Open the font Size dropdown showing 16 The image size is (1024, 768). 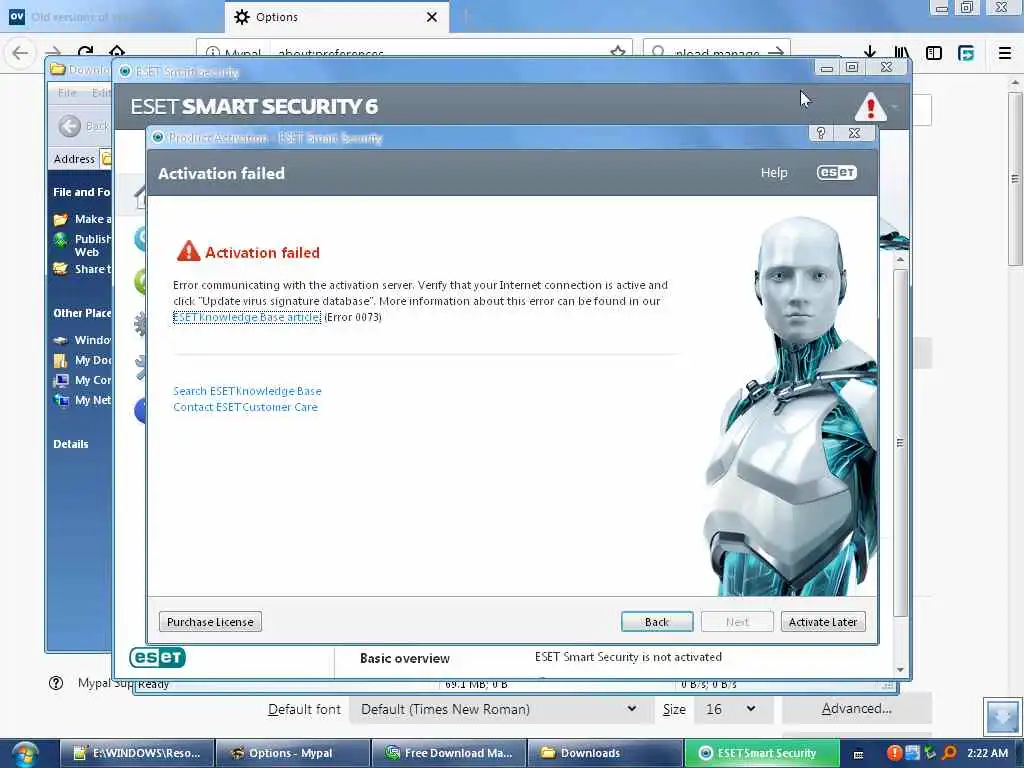click(734, 709)
